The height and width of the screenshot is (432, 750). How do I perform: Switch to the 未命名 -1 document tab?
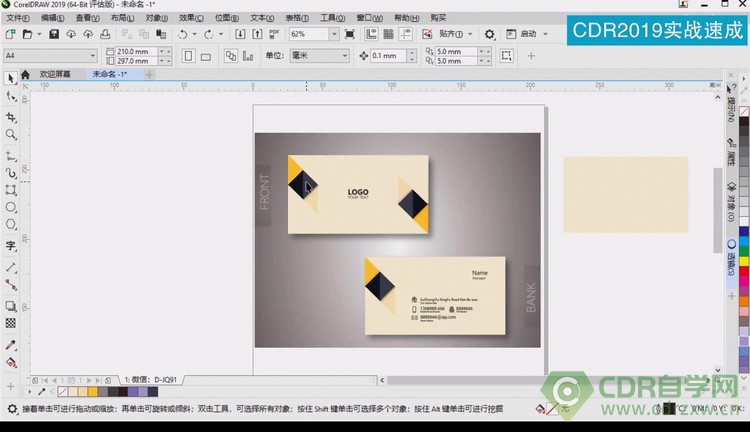coord(110,74)
